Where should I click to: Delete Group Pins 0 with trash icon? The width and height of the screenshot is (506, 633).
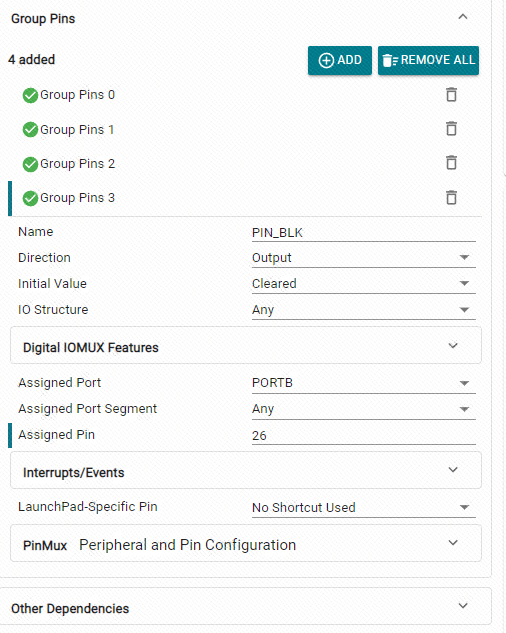(x=451, y=95)
